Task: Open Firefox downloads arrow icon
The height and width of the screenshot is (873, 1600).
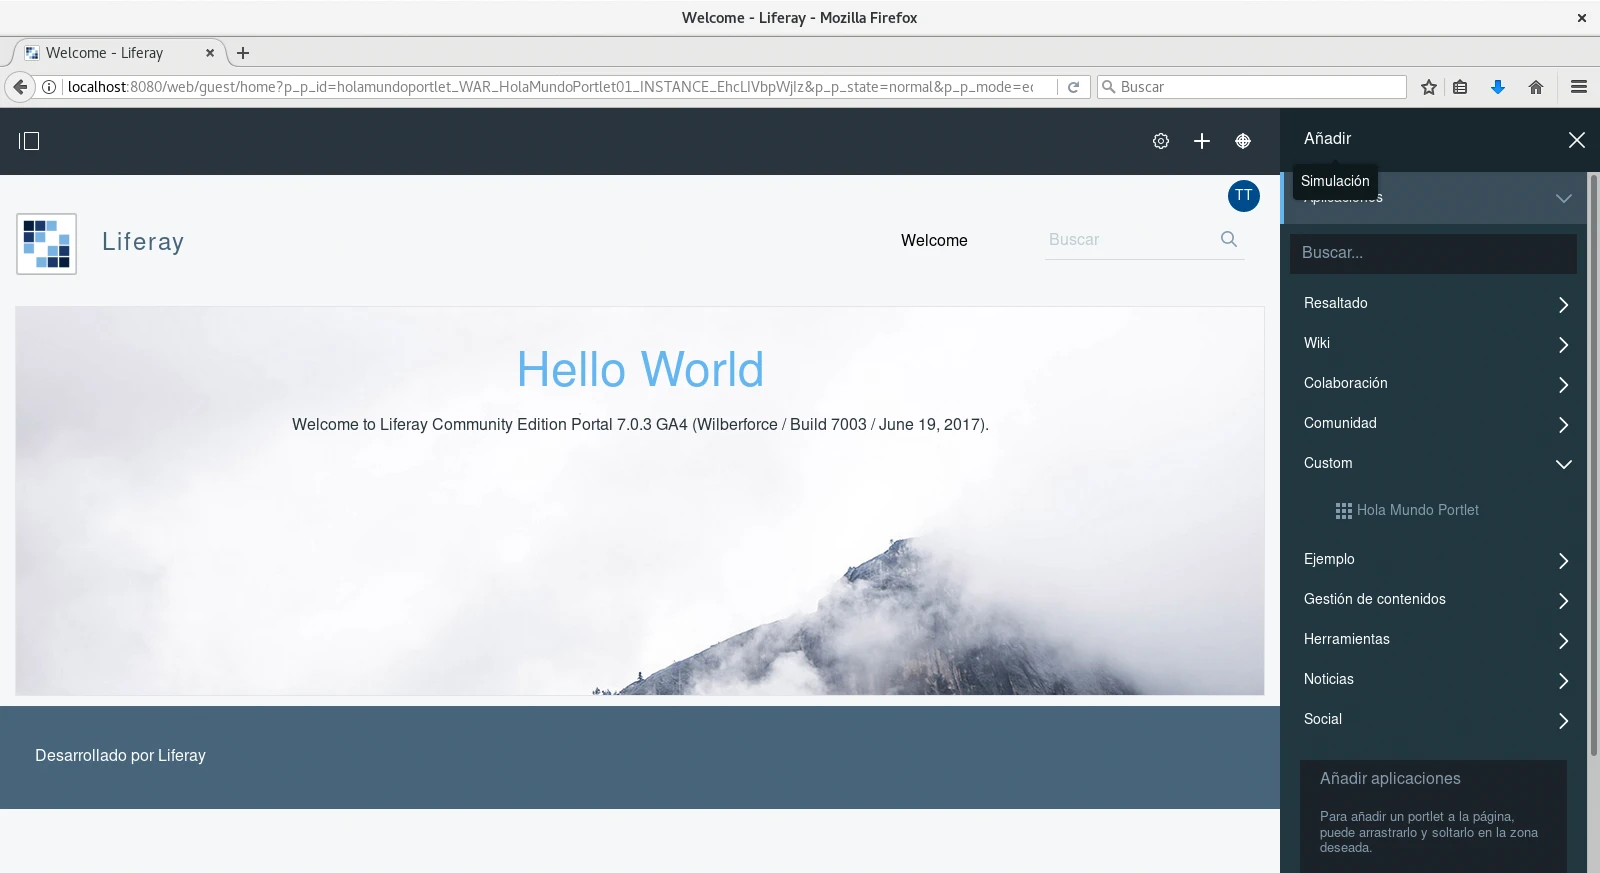Action: pos(1497,87)
